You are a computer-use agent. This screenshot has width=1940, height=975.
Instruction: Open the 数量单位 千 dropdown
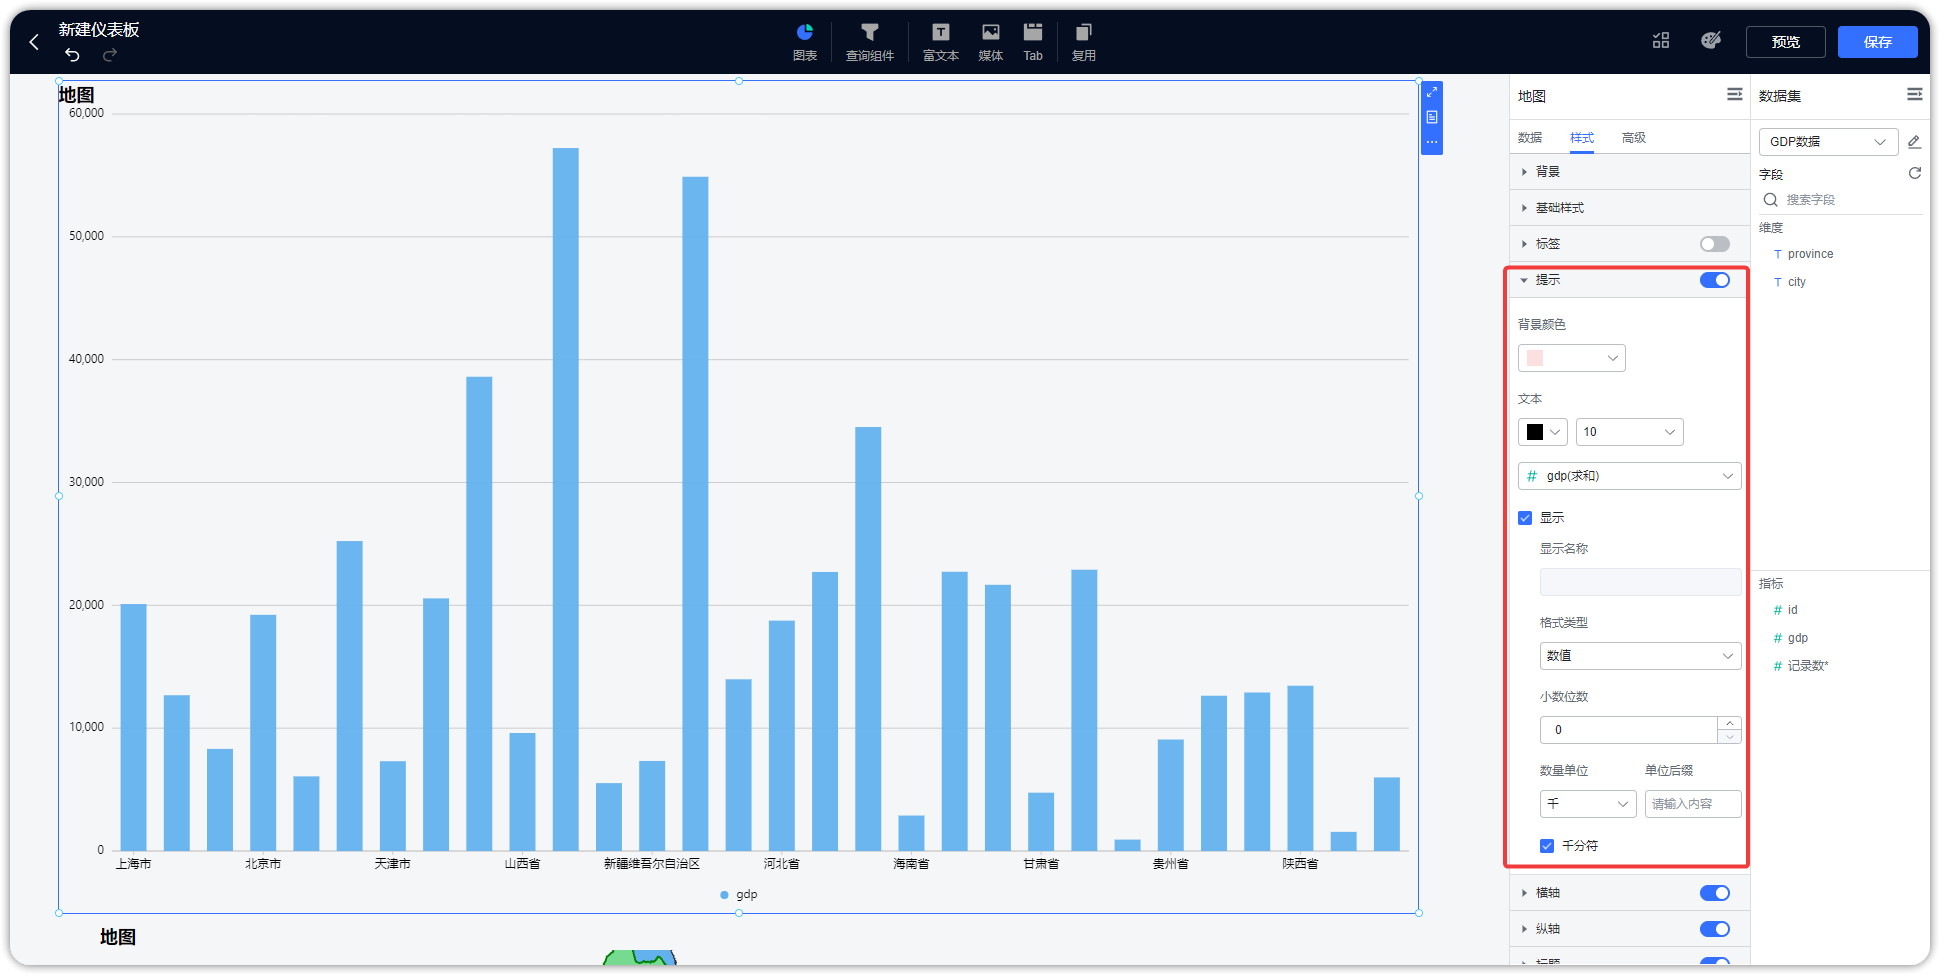pos(1588,804)
